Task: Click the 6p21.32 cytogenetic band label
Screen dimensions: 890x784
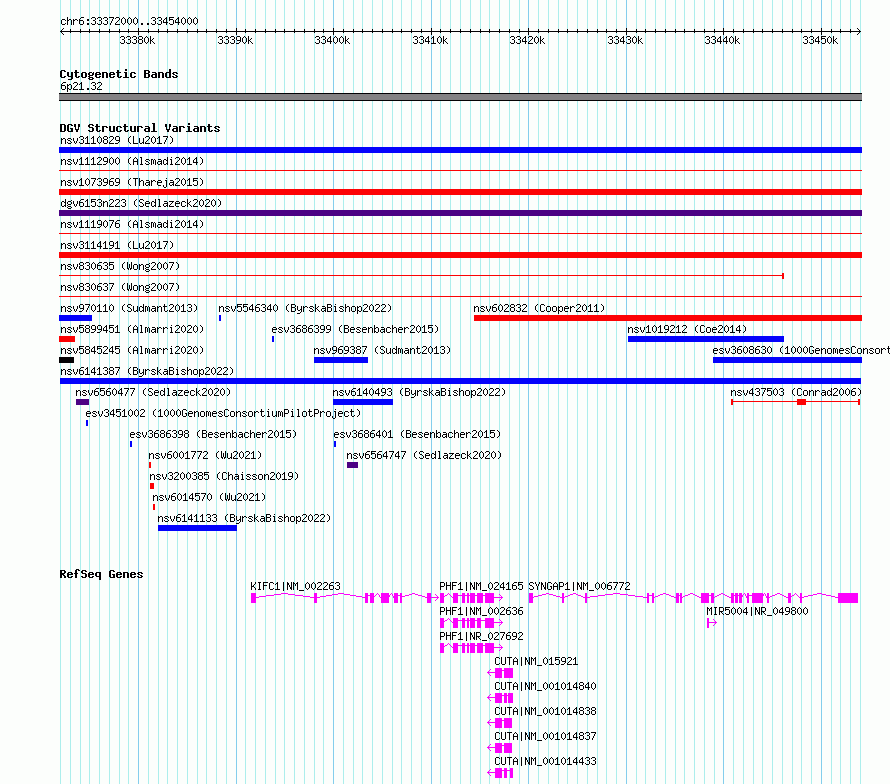Action: pyautogui.click(x=81, y=86)
